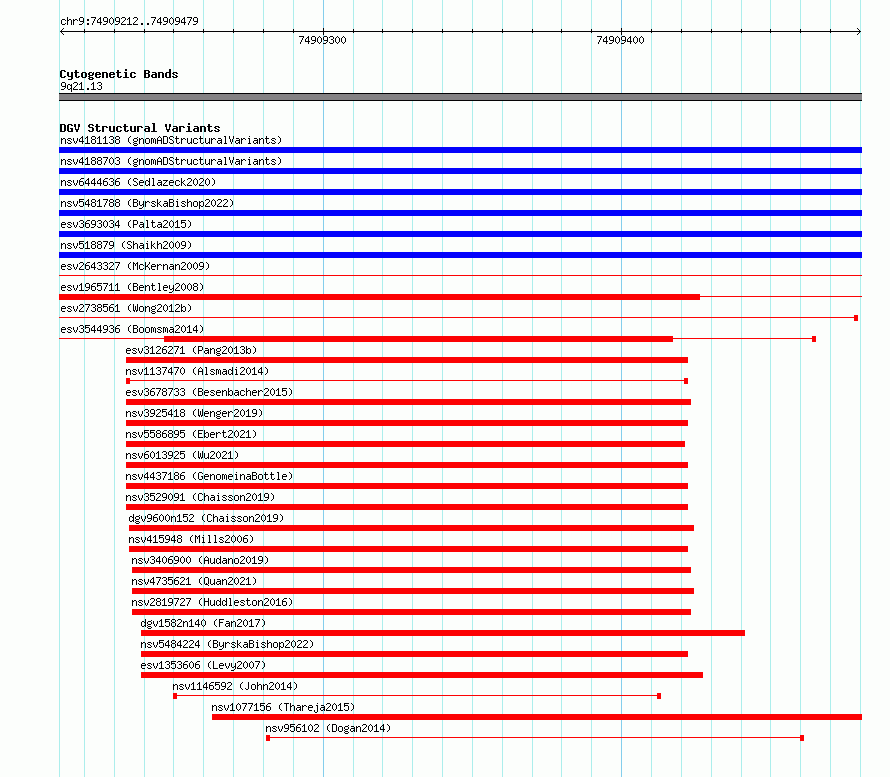
Task: Click the red bar under dgv1582n140
Action: (x=443, y=633)
